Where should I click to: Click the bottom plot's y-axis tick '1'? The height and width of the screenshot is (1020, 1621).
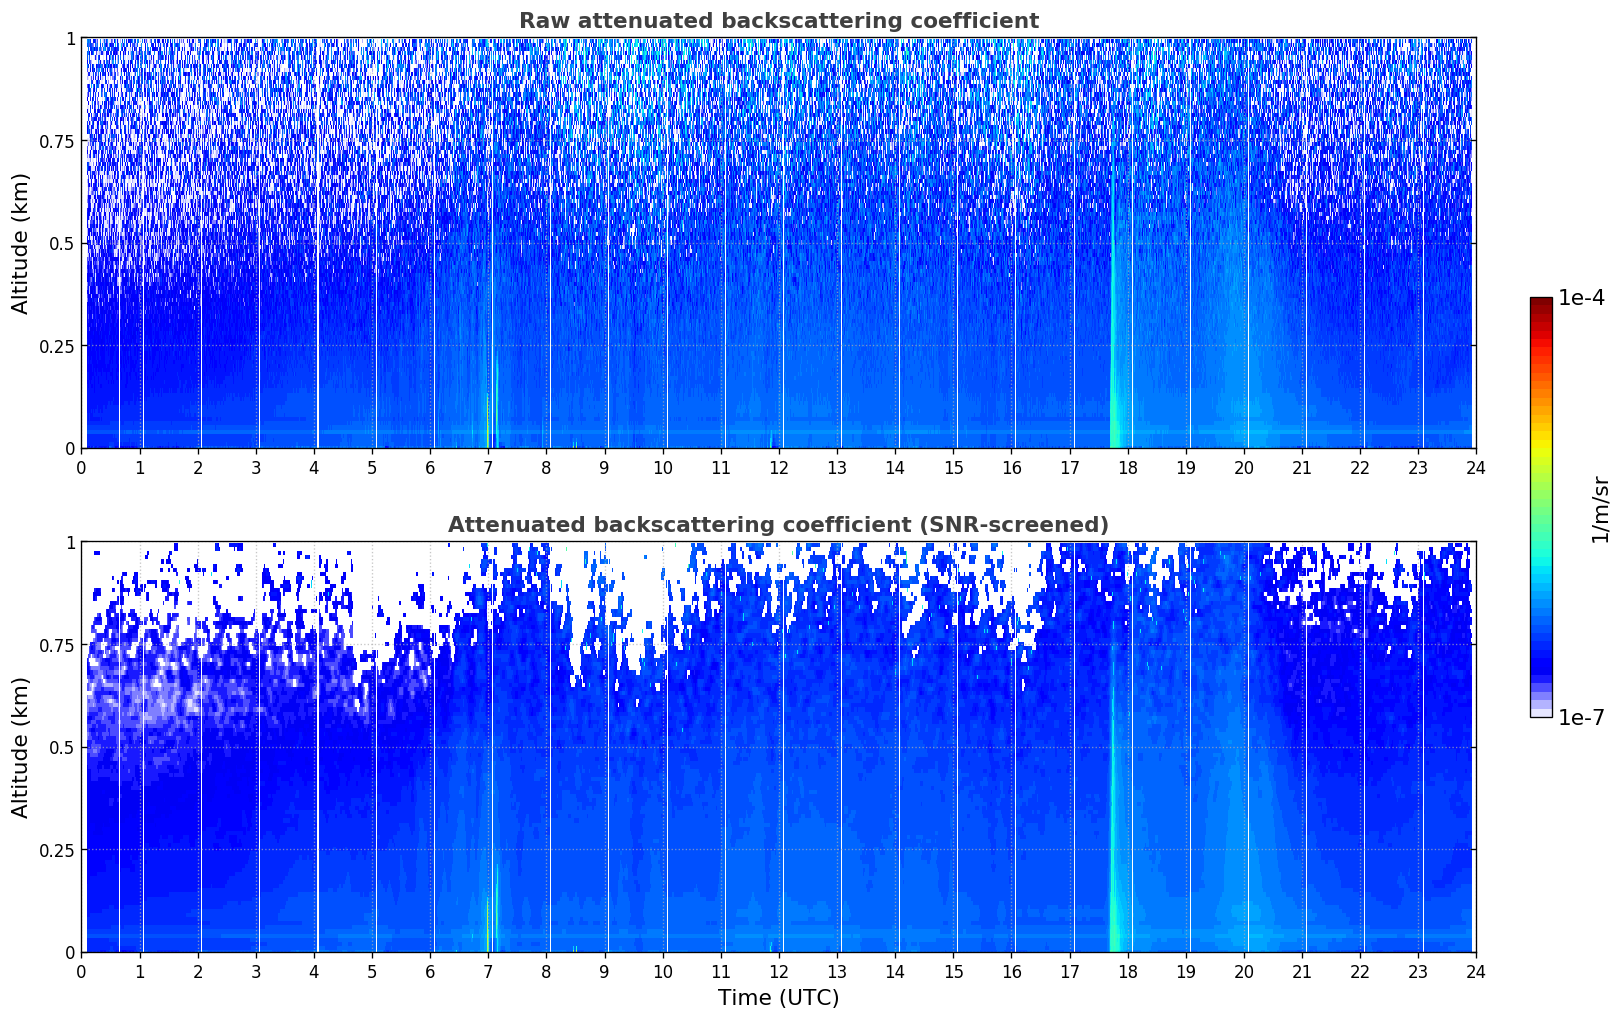(x=70, y=542)
